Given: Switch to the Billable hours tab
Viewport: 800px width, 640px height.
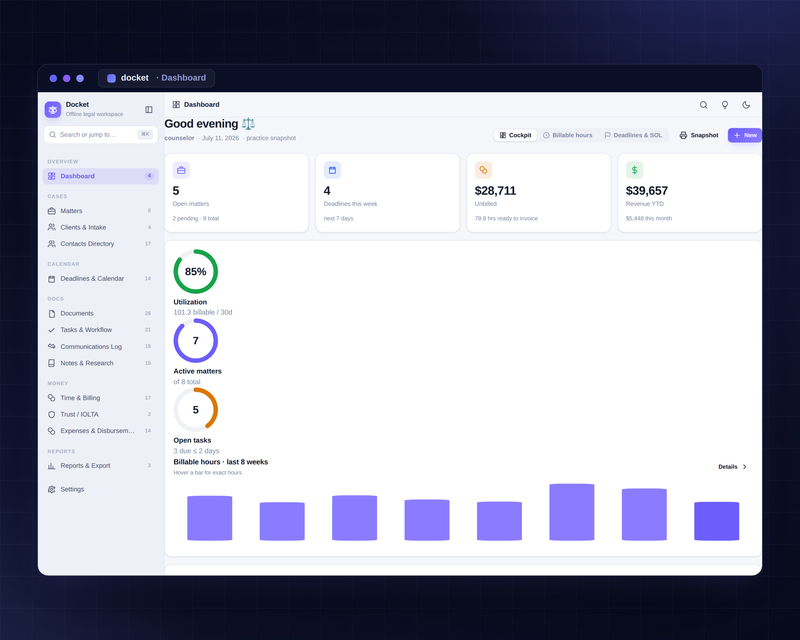Looking at the screenshot, I should coord(567,135).
